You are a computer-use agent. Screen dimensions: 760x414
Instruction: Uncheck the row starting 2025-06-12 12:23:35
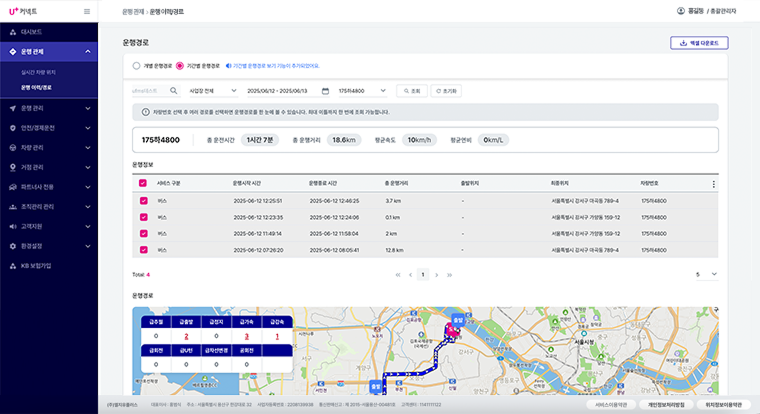click(x=143, y=217)
